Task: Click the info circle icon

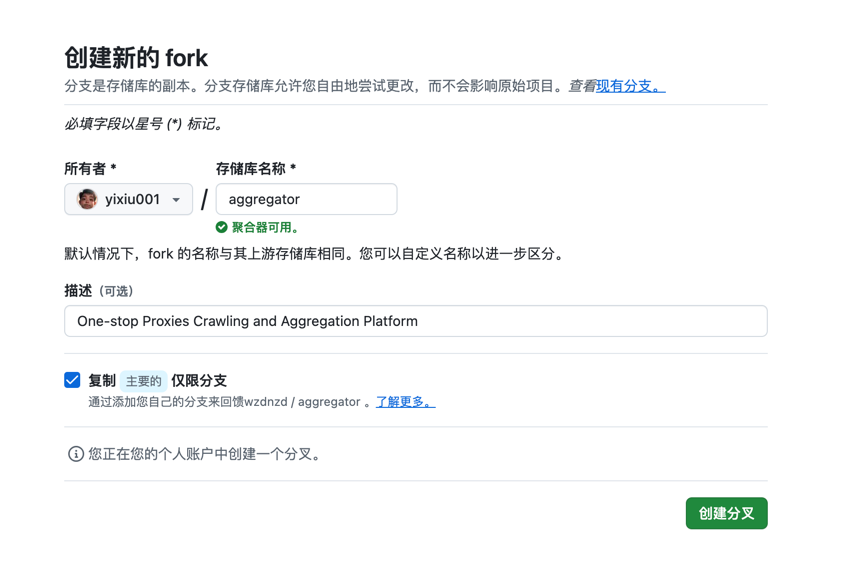Action: [x=75, y=454]
